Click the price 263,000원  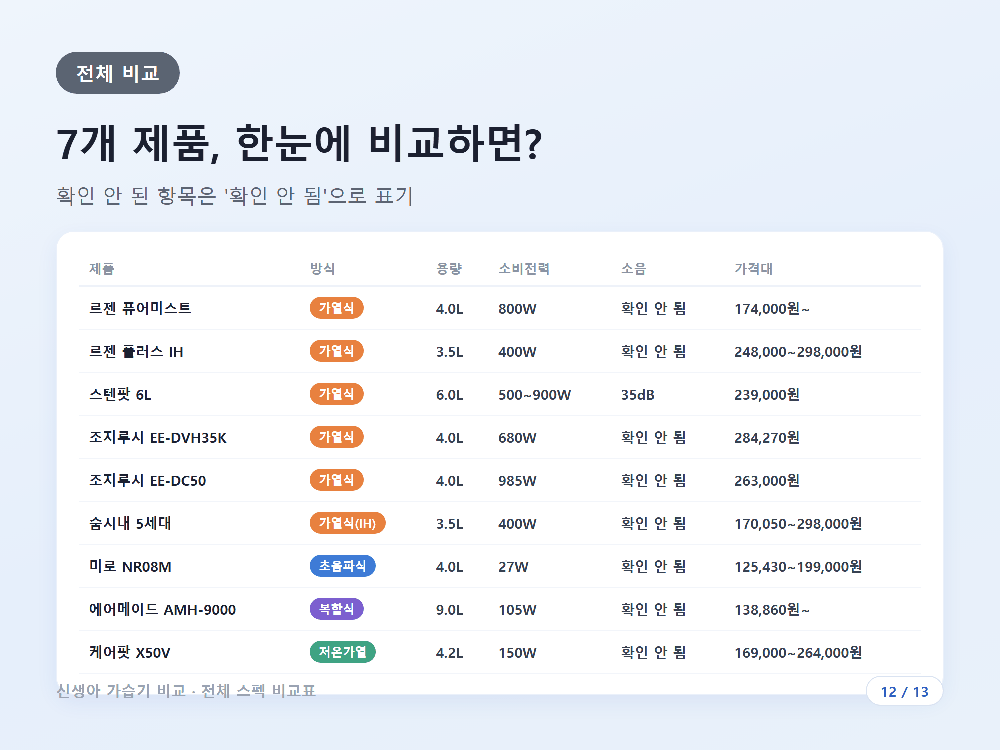pos(767,481)
